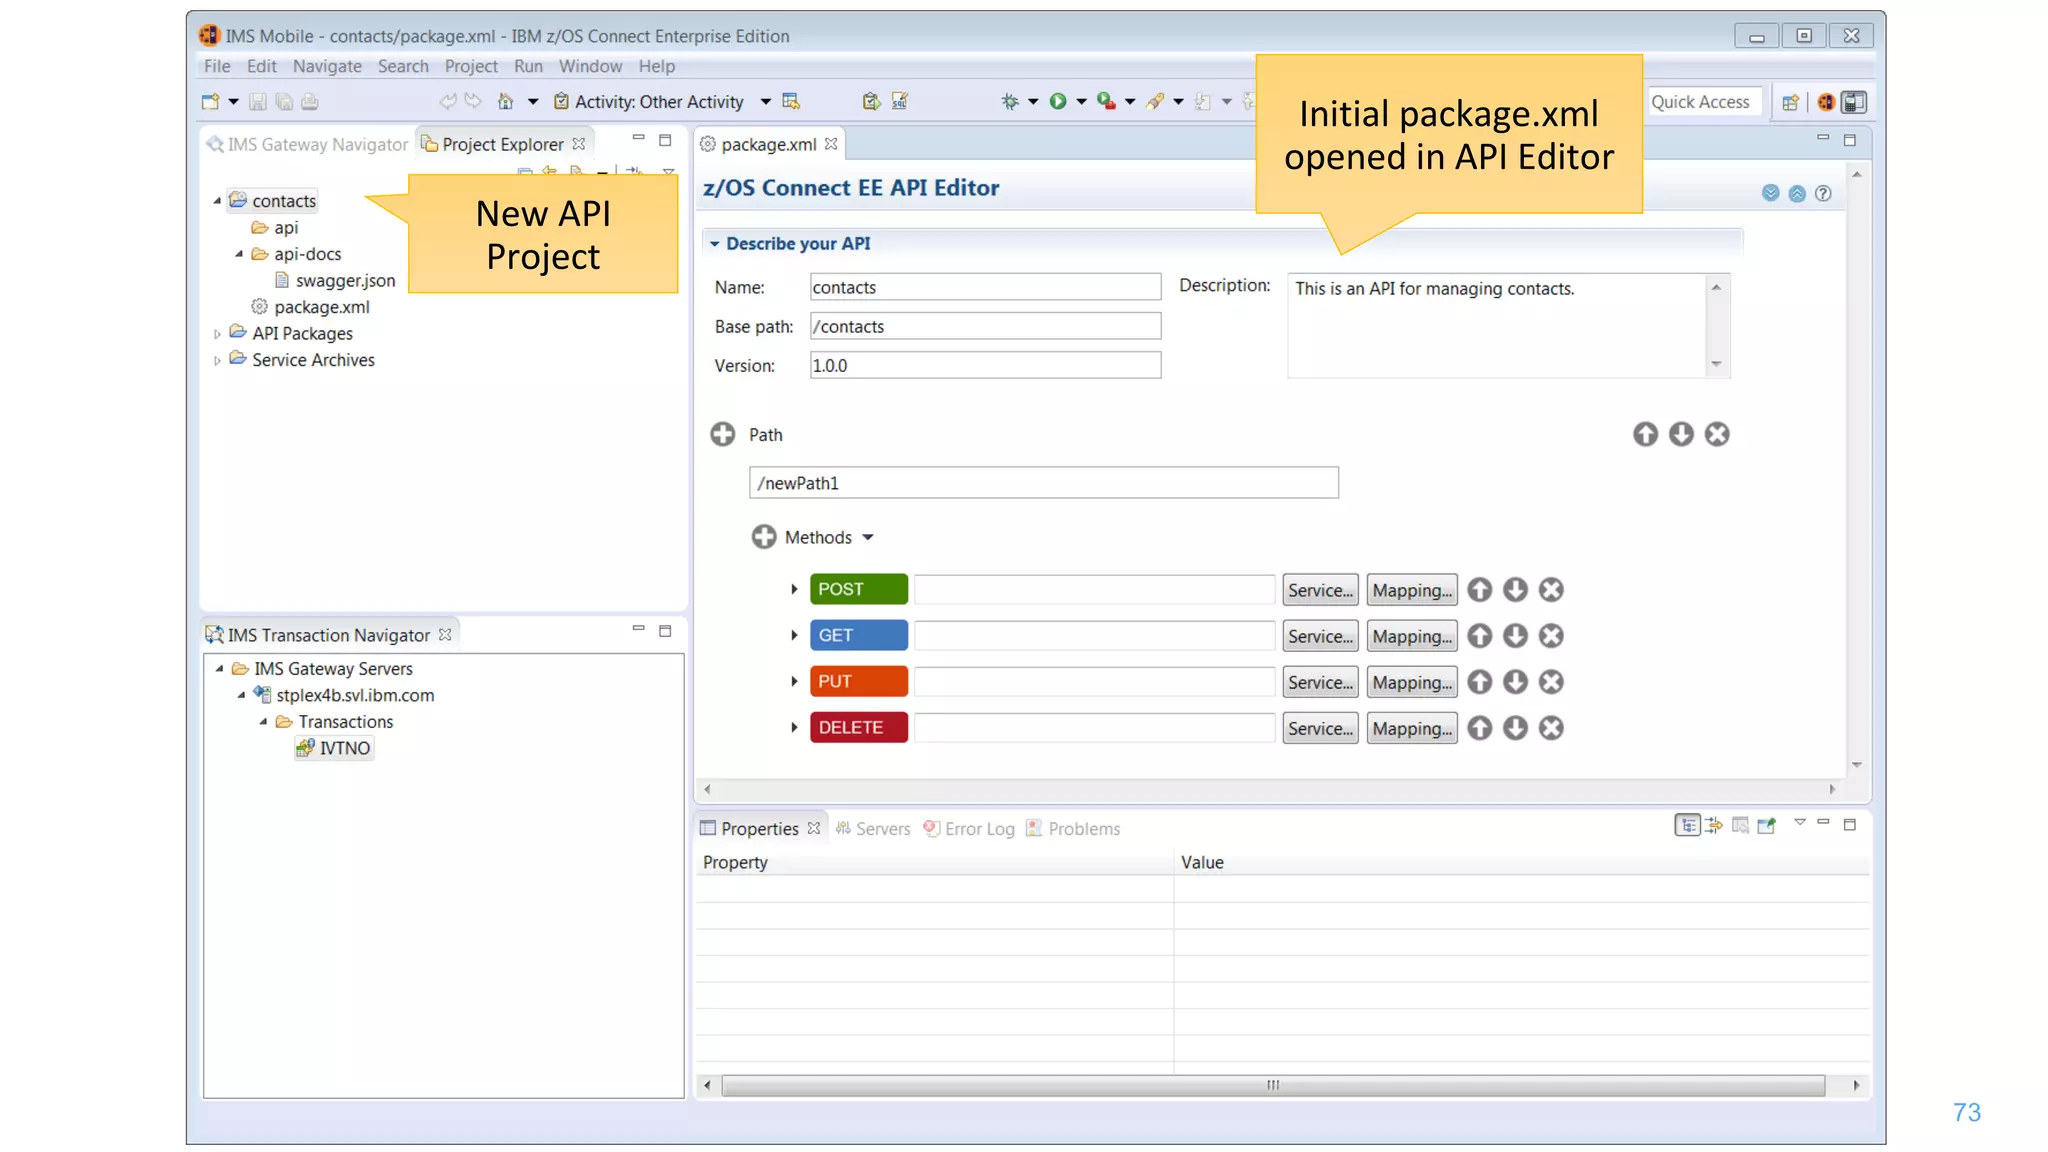
Task: Collapse the IMS Gateway Servers node
Action: 220,669
